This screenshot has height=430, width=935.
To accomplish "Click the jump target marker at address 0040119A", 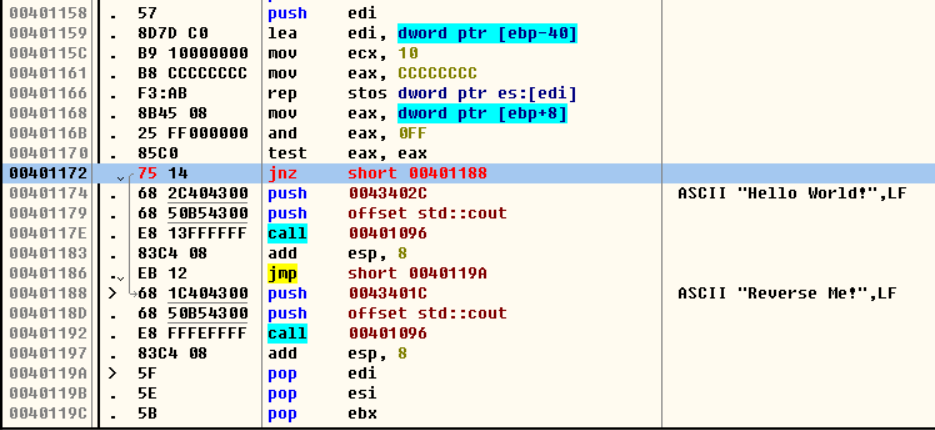I will [x=112, y=373].
